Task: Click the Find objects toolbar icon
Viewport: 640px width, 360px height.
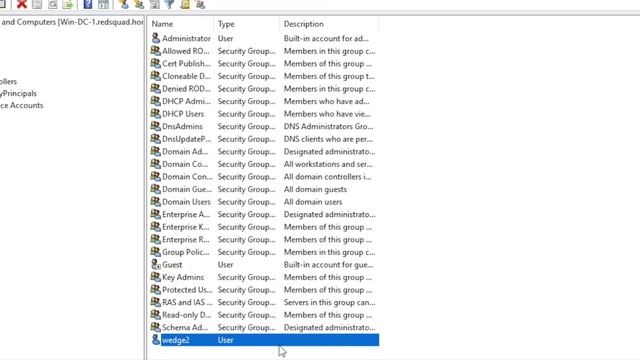Action: [185, 4]
